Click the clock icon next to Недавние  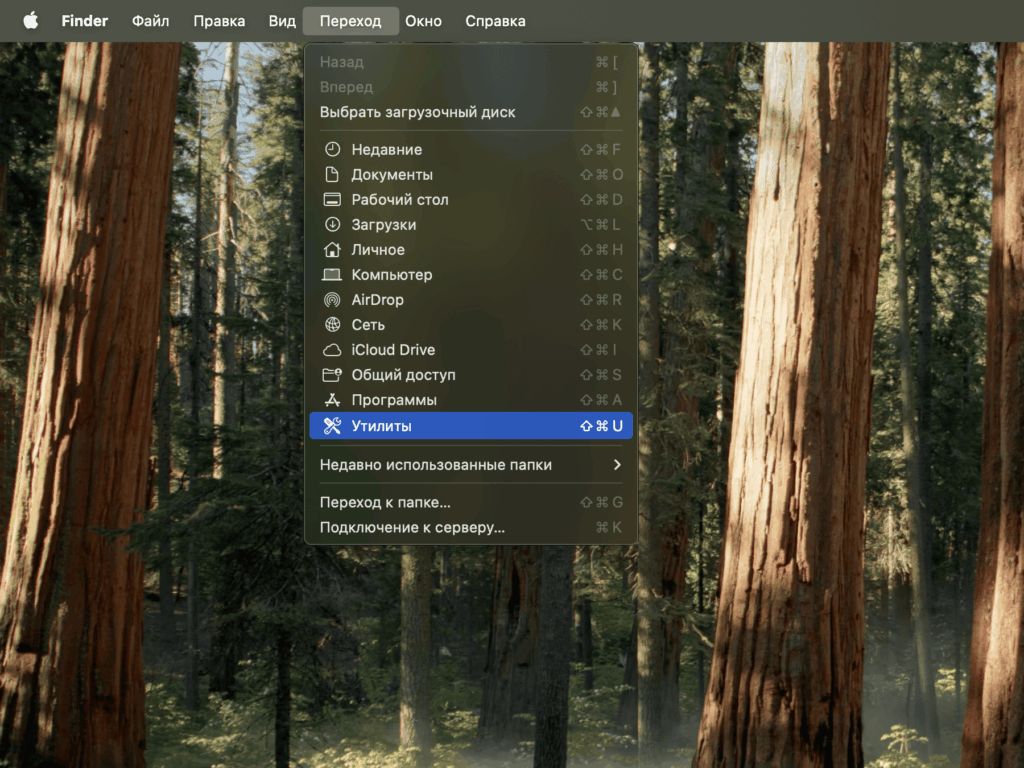(332, 150)
